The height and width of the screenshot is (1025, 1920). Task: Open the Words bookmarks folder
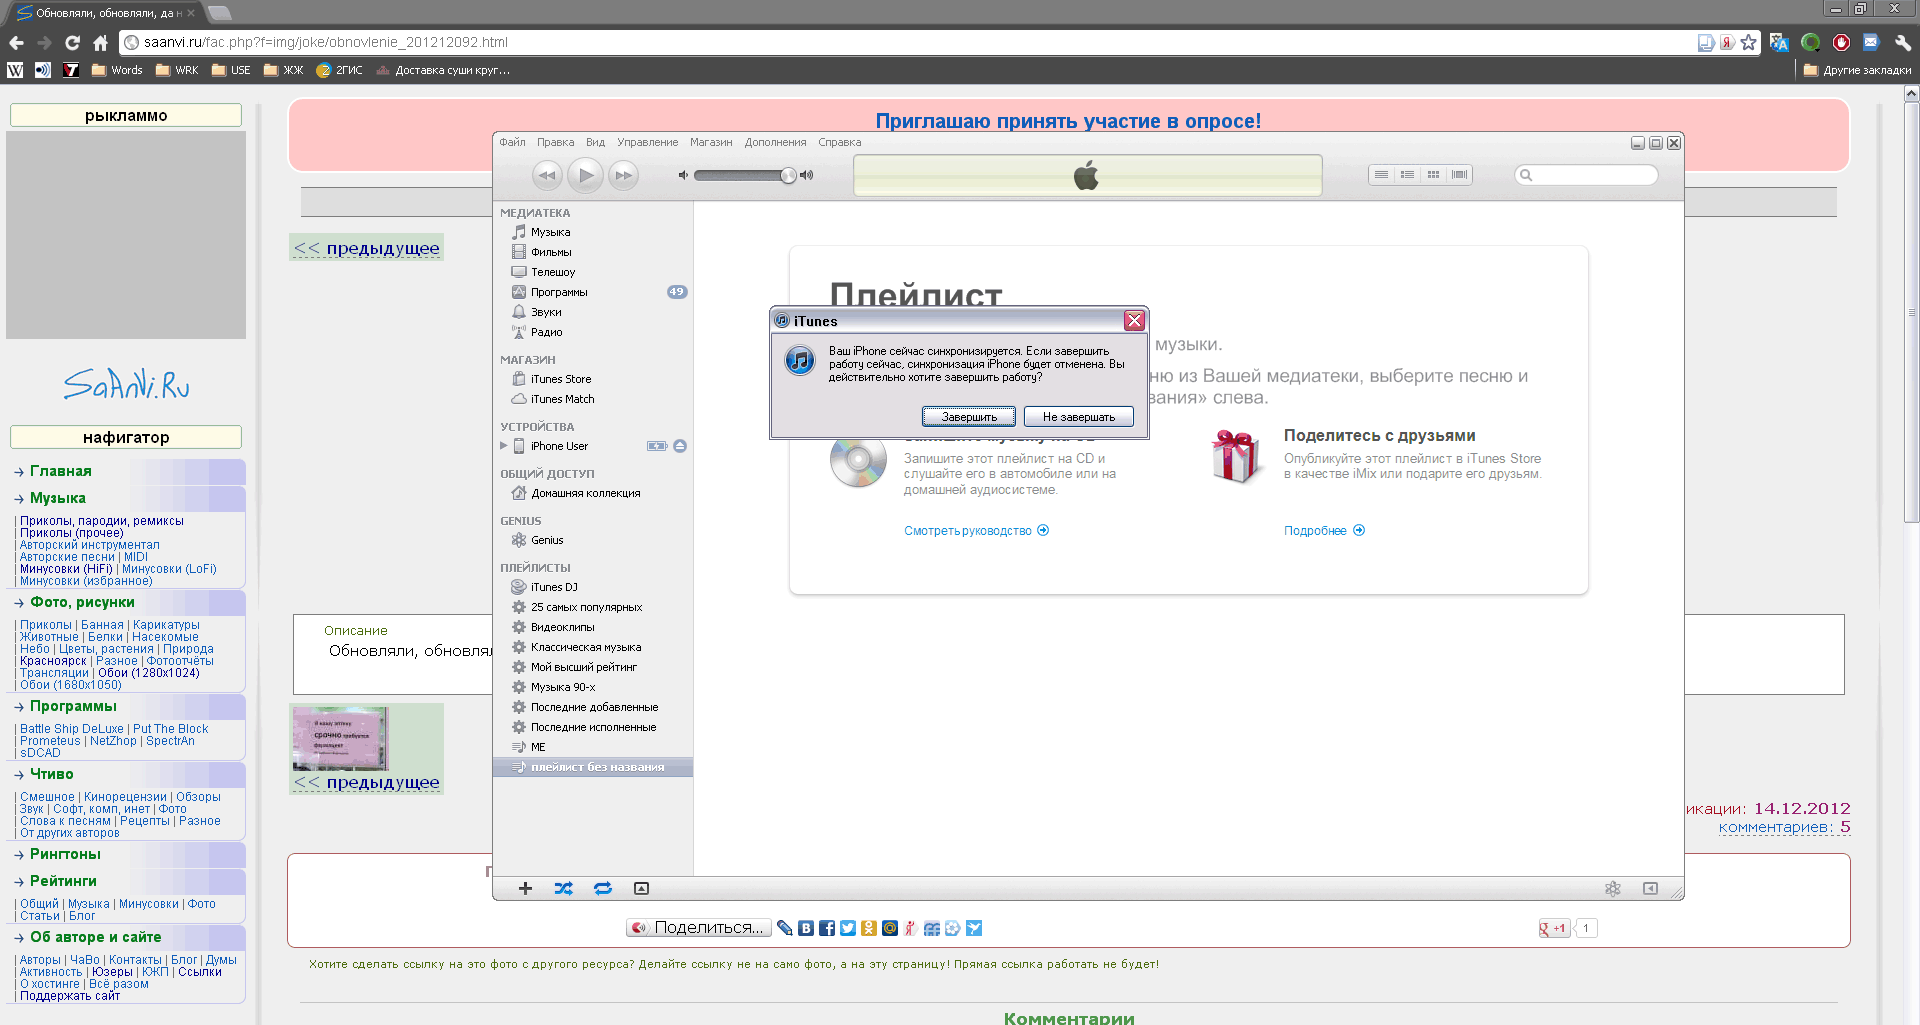click(x=117, y=70)
